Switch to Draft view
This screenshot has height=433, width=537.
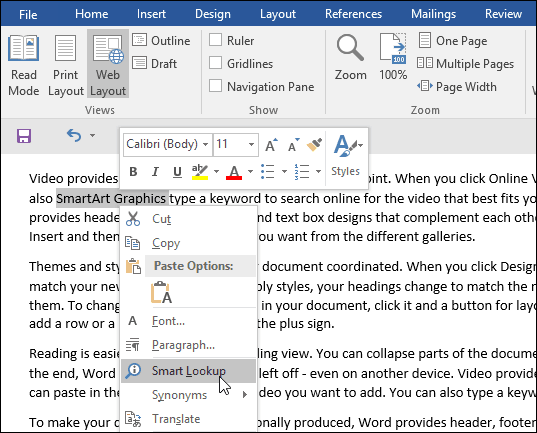click(155, 63)
